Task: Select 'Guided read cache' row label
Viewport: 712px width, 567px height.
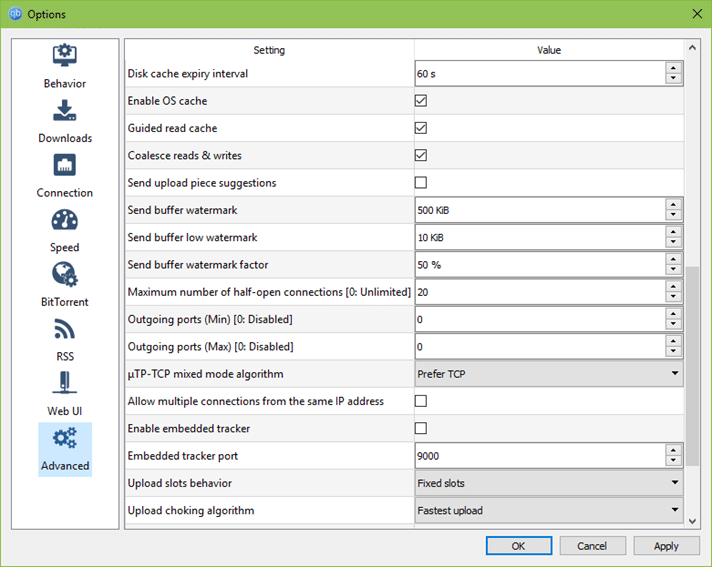Action: point(172,128)
